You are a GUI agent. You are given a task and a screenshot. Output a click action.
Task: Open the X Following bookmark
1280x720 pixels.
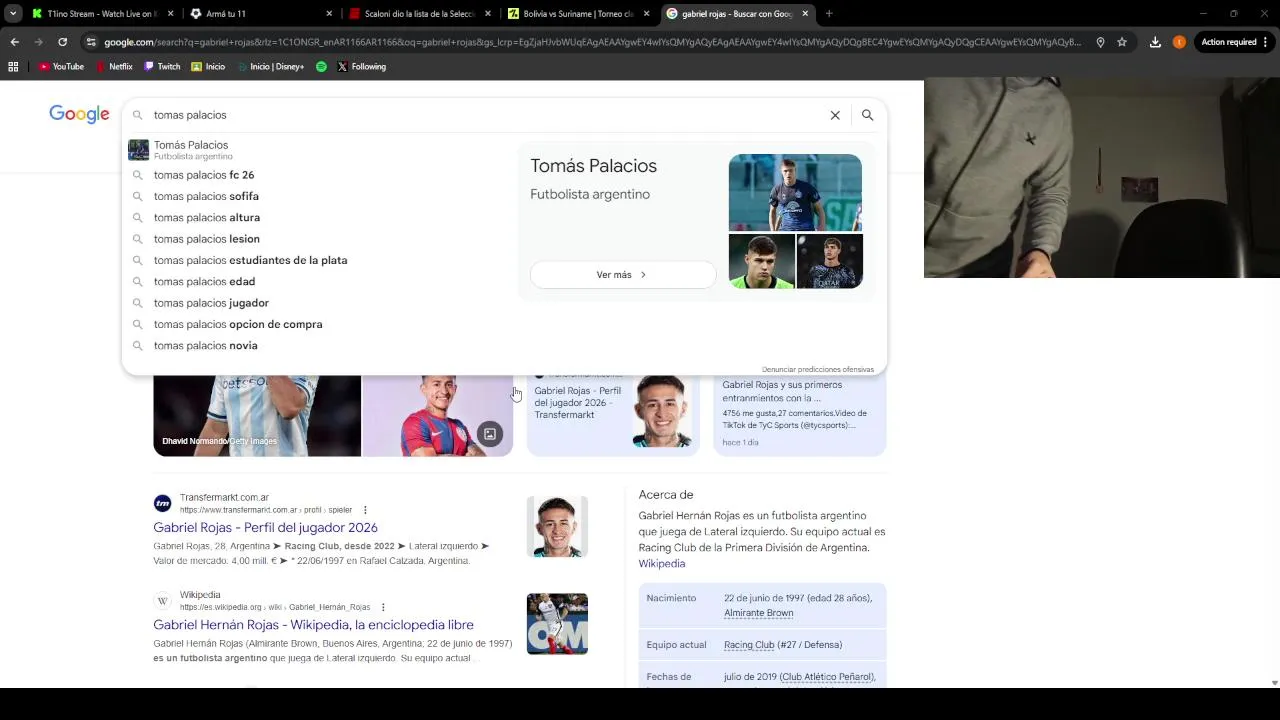click(361, 67)
